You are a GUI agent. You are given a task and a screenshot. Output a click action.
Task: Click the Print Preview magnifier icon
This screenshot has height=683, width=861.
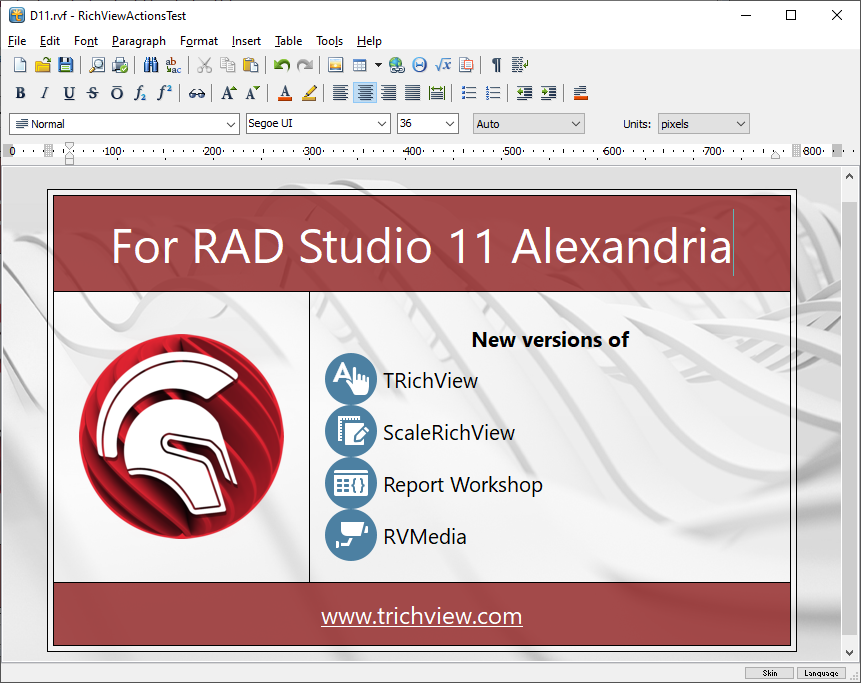(x=97, y=66)
